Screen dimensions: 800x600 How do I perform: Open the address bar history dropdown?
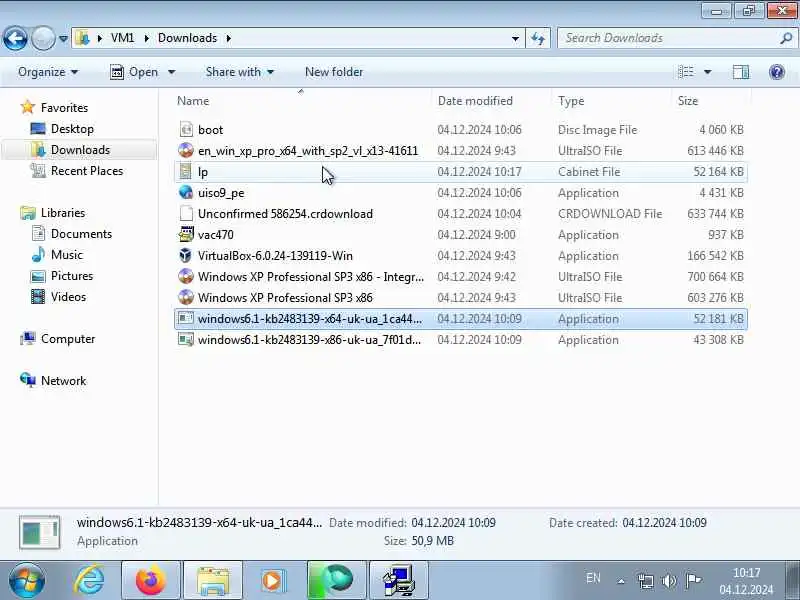[x=515, y=38]
